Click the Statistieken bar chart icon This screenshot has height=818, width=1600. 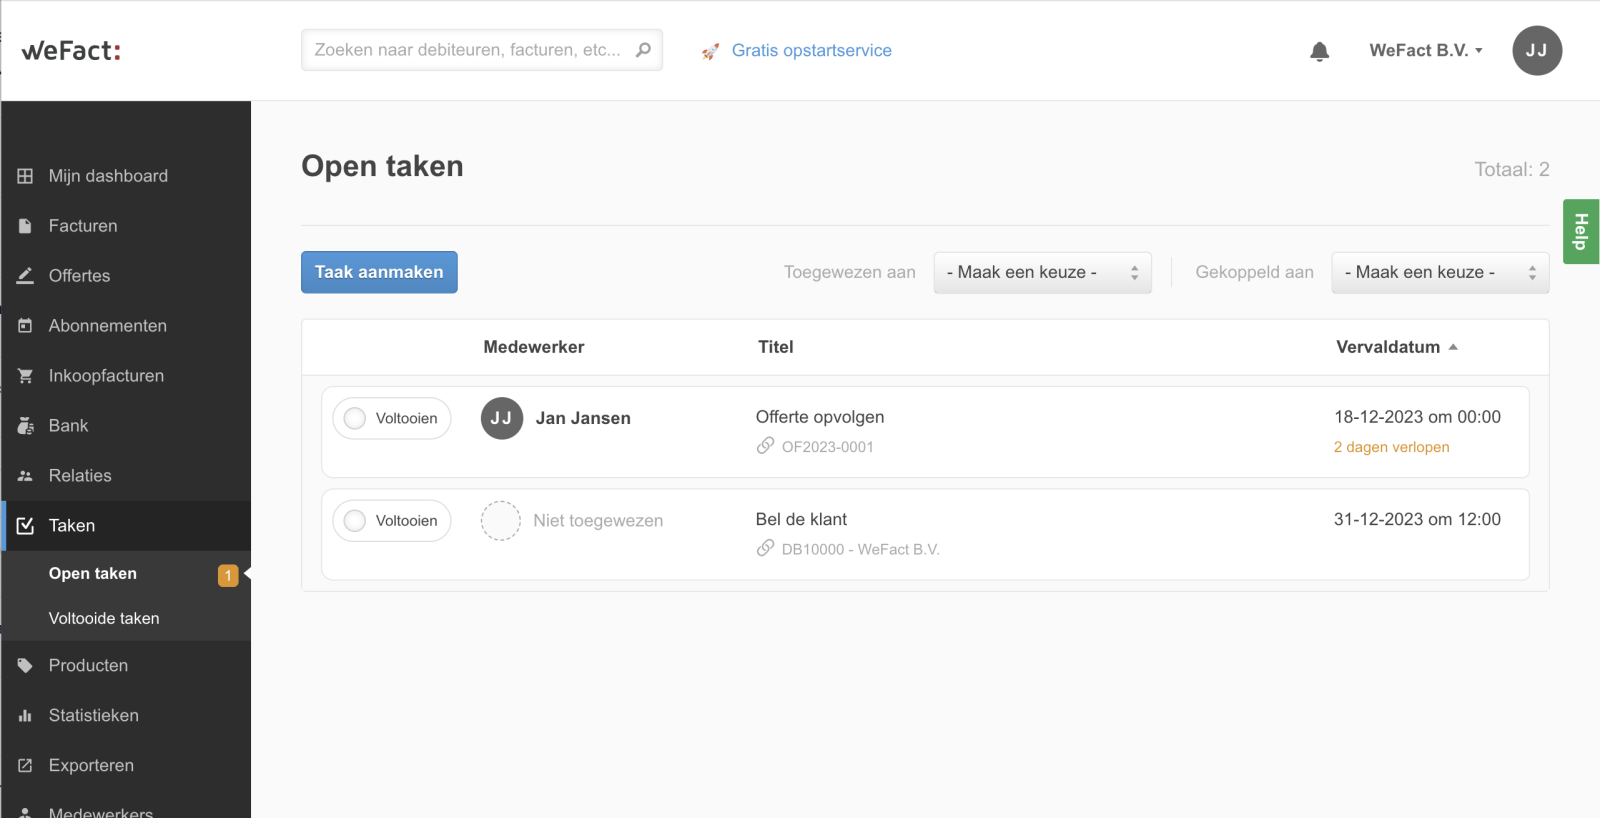(25, 716)
